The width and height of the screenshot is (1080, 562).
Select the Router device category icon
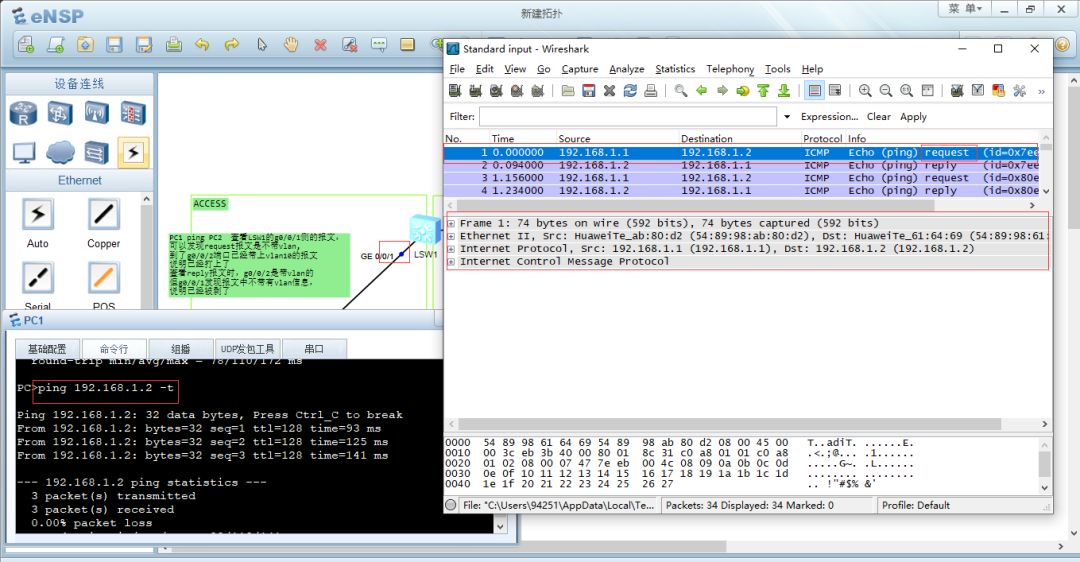pos(23,113)
